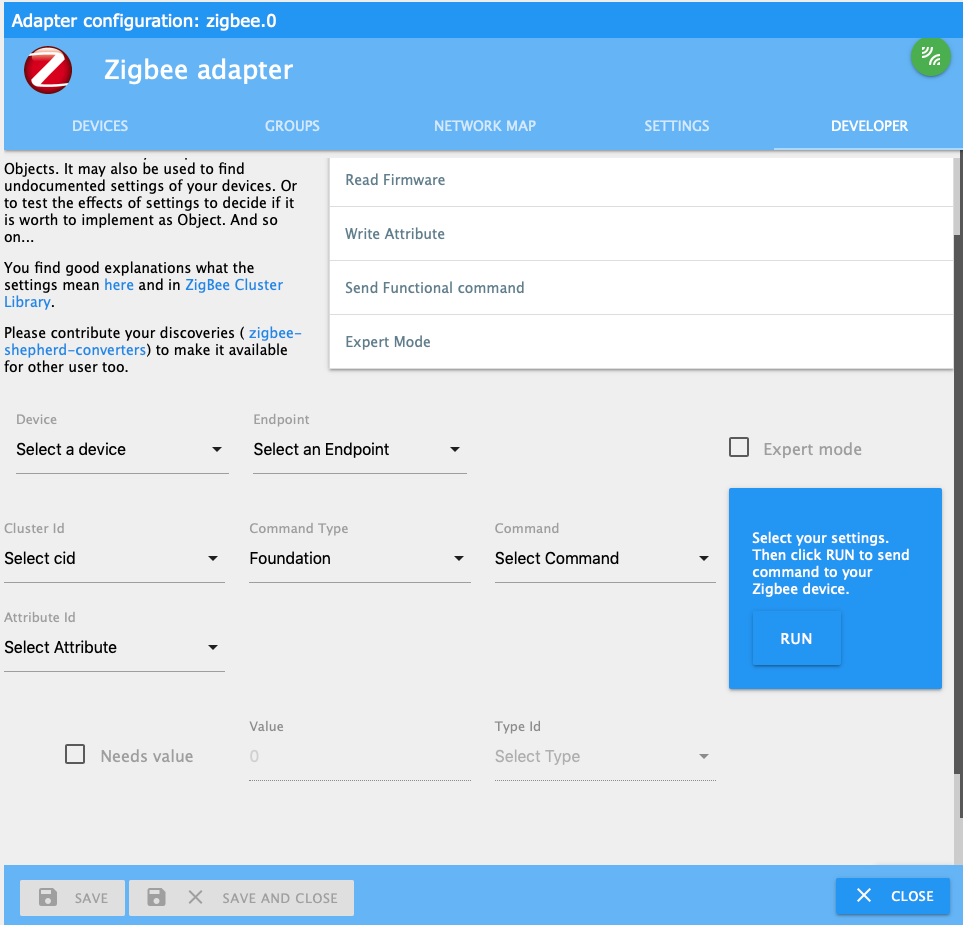The width and height of the screenshot is (963, 925).
Task: Open the Type Id Select Type dropdown
Action: [x=605, y=756]
